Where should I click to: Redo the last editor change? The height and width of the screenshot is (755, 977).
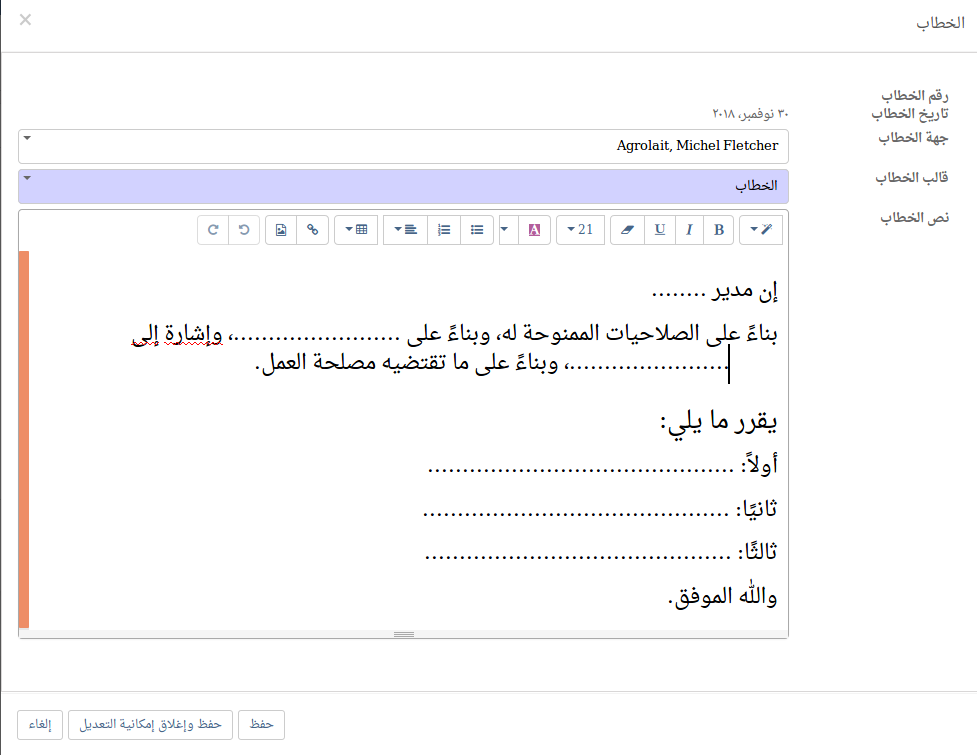point(213,230)
